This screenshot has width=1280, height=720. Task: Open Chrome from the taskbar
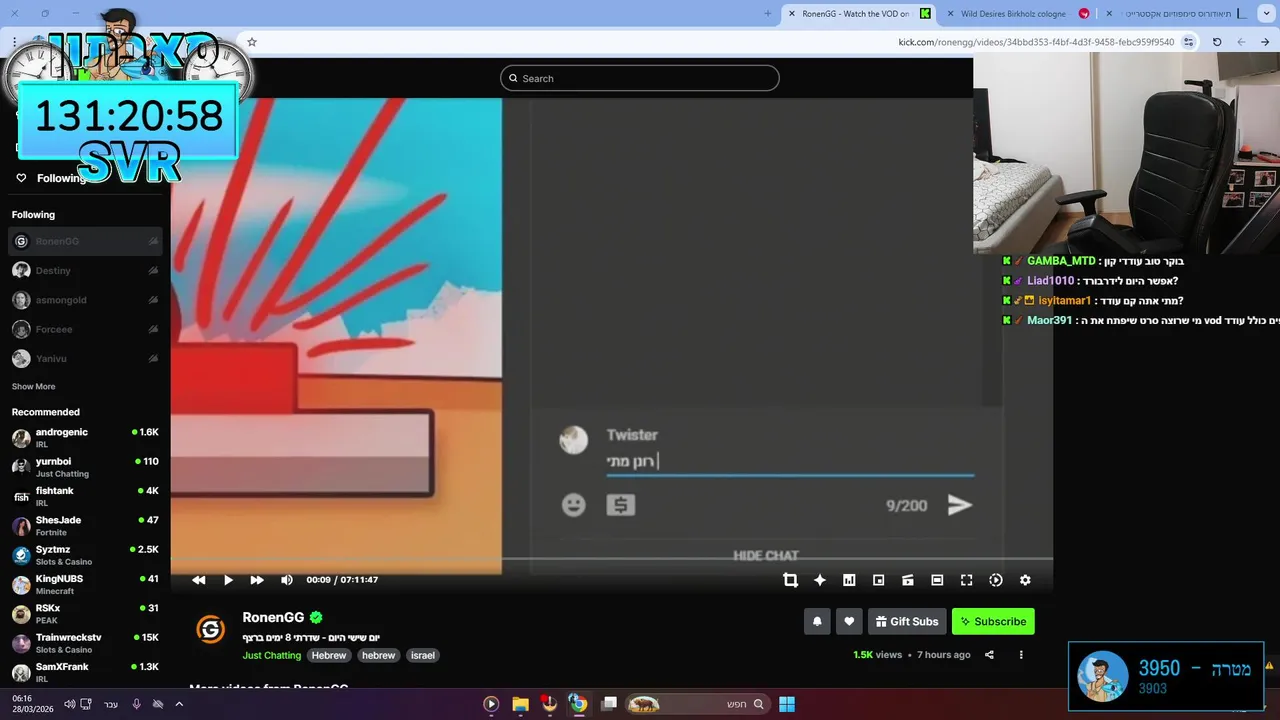(578, 704)
